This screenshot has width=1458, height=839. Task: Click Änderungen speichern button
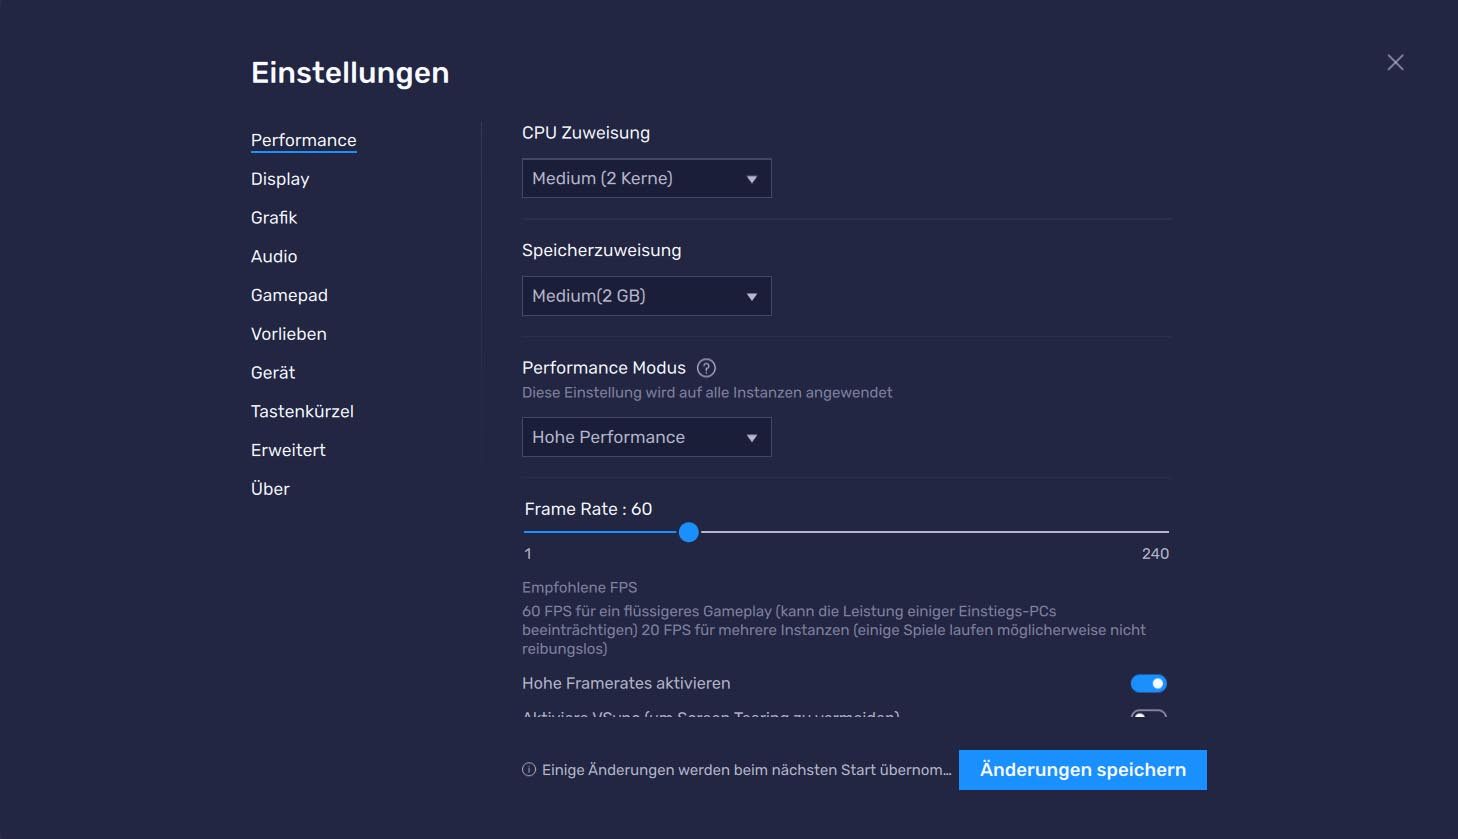pyautogui.click(x=1083, y=770)
